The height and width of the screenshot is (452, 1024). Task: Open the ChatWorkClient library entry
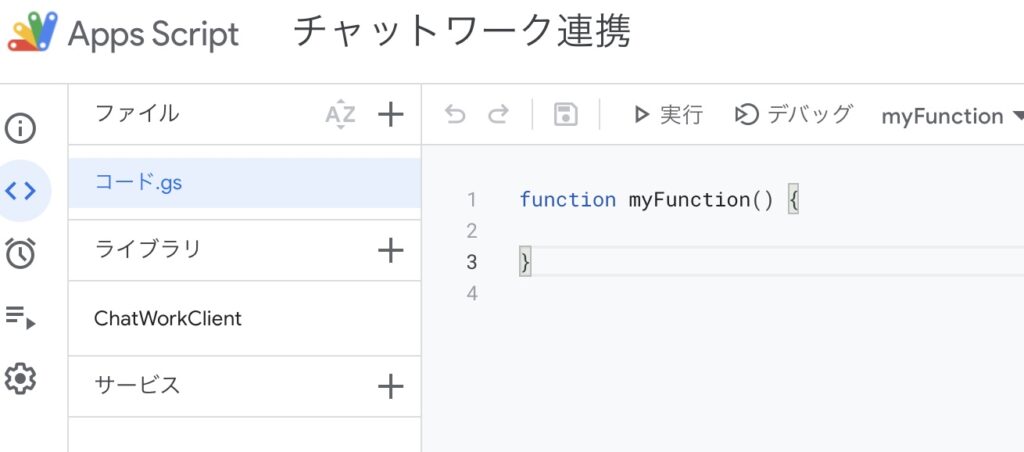(168, 319)
